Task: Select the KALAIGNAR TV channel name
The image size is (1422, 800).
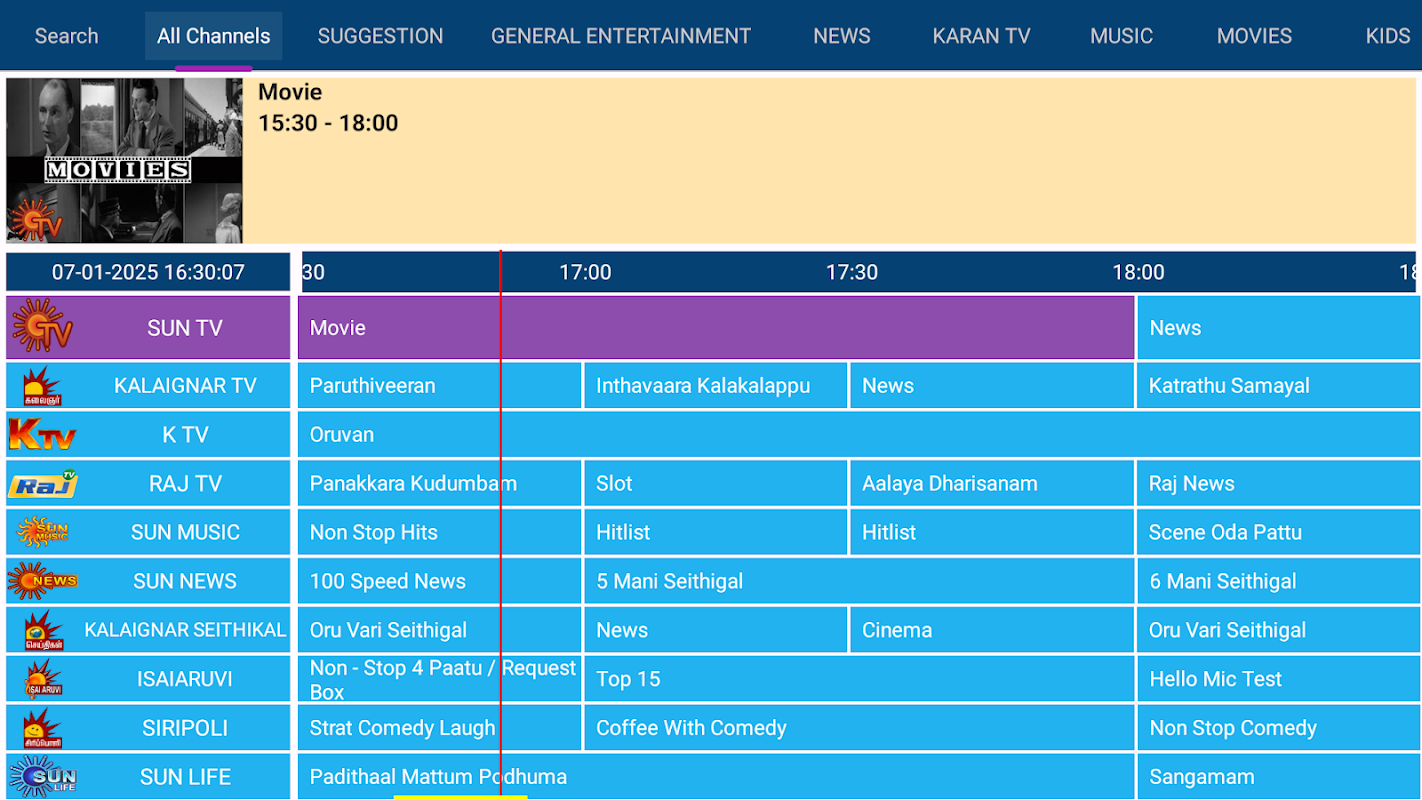Action: pos(185,386)
